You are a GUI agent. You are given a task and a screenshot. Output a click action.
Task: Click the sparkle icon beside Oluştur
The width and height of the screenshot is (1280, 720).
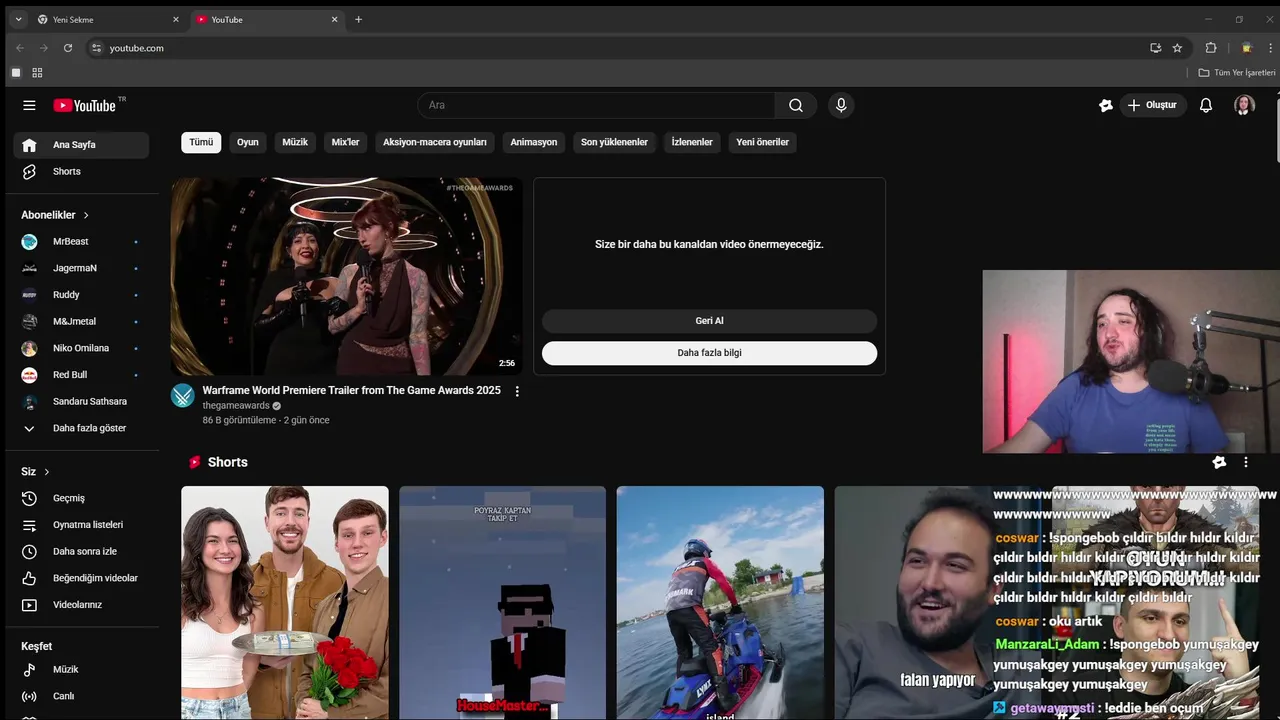(x=1106, y=105)
